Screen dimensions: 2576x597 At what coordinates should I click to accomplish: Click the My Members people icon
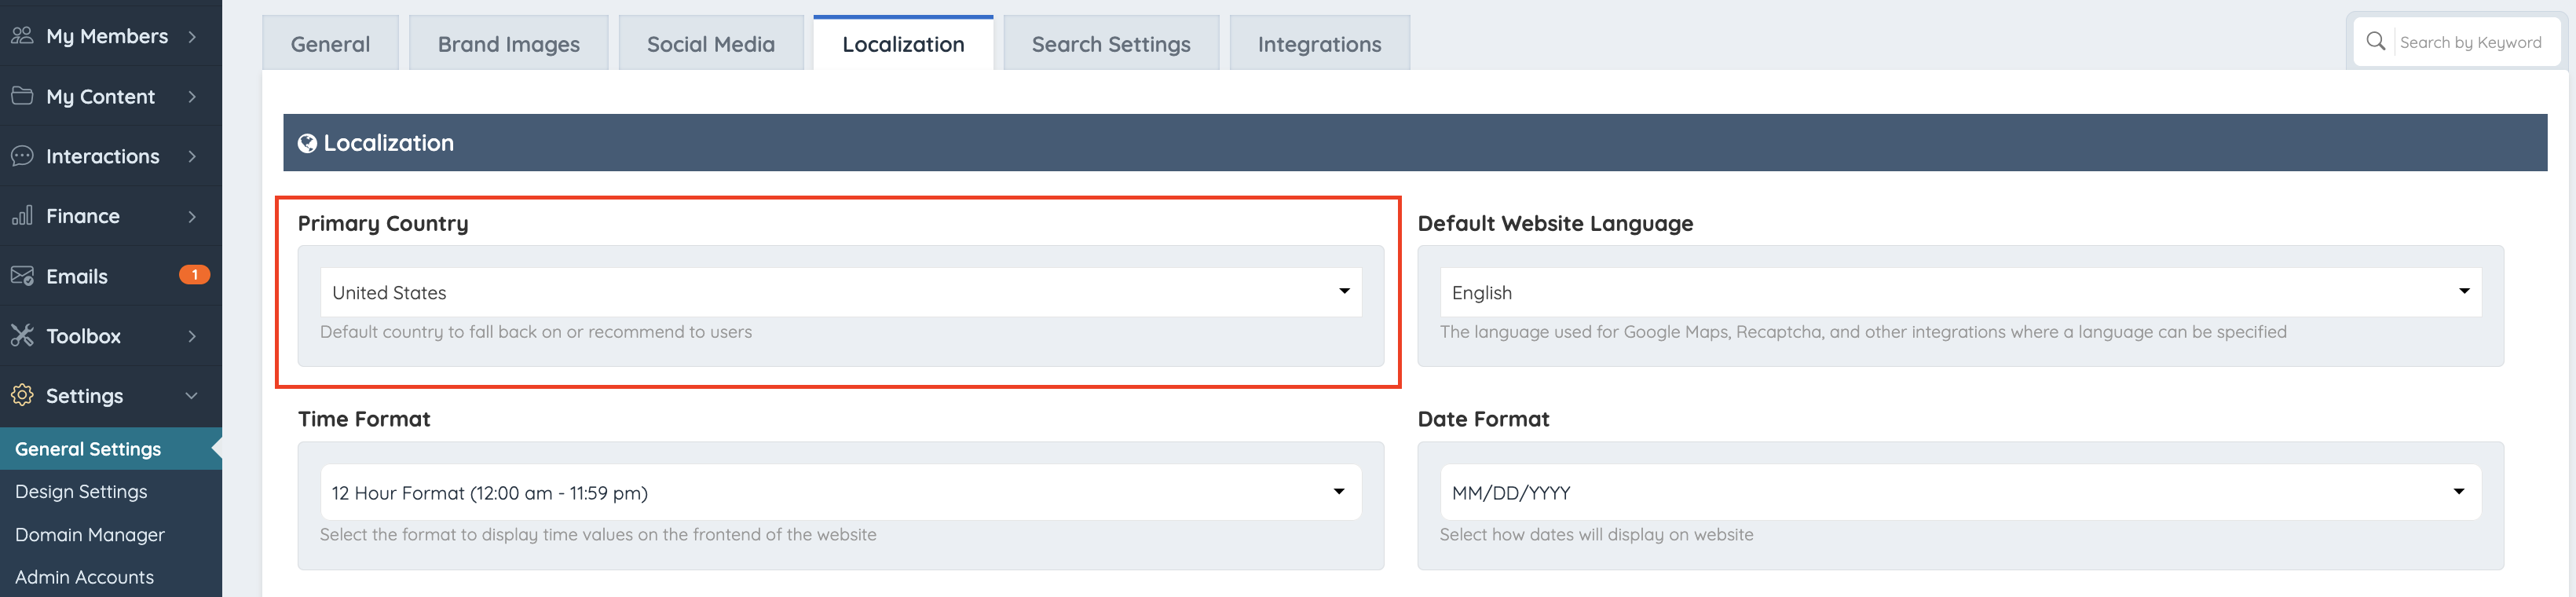[x=22, y=36]
